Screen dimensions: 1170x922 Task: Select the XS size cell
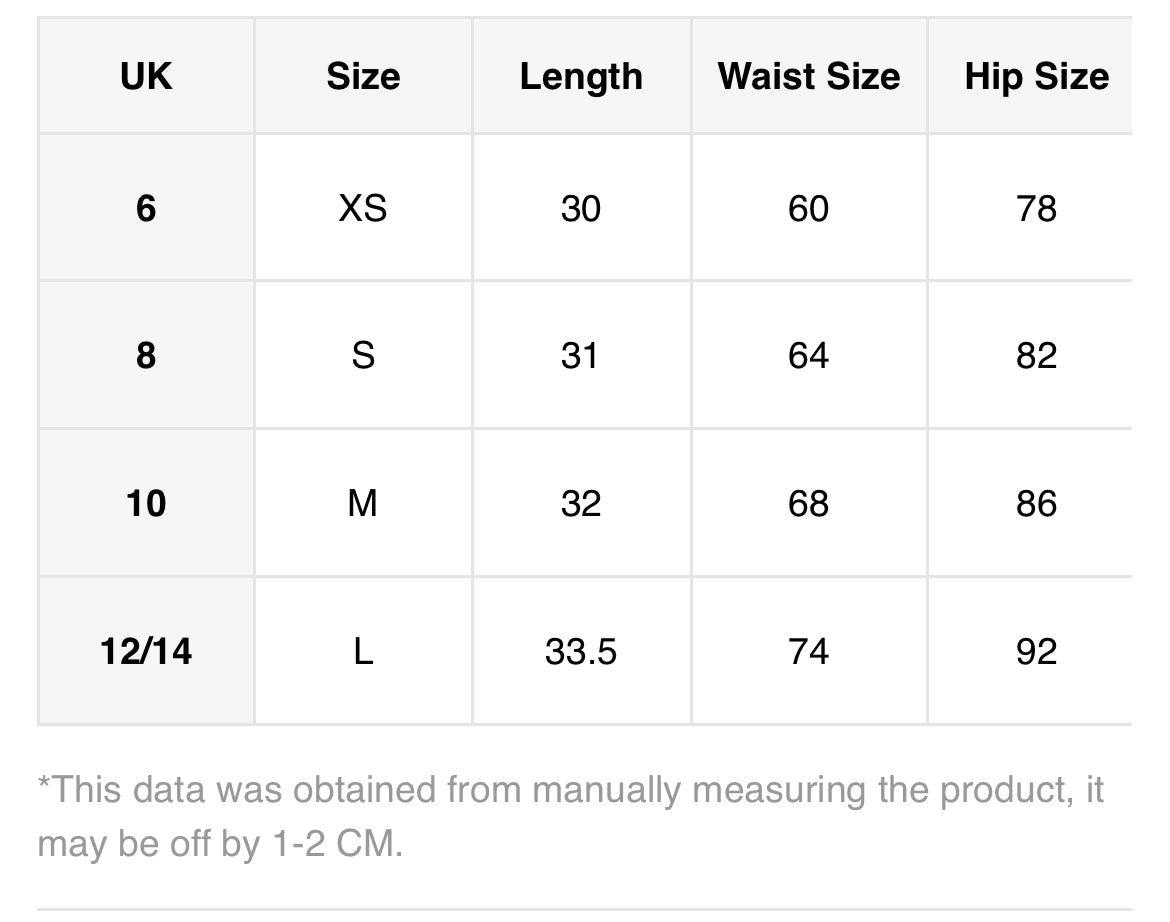(363, 208)
